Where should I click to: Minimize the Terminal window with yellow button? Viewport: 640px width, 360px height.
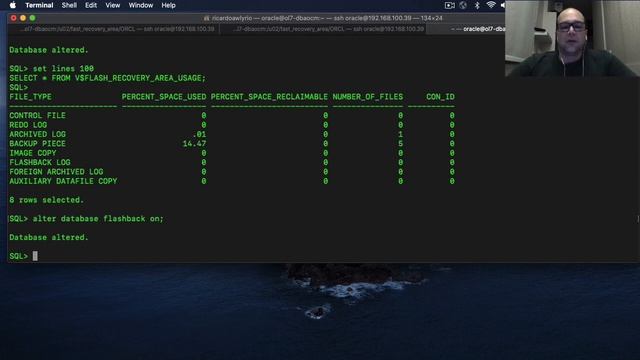(x=23, y=18)
